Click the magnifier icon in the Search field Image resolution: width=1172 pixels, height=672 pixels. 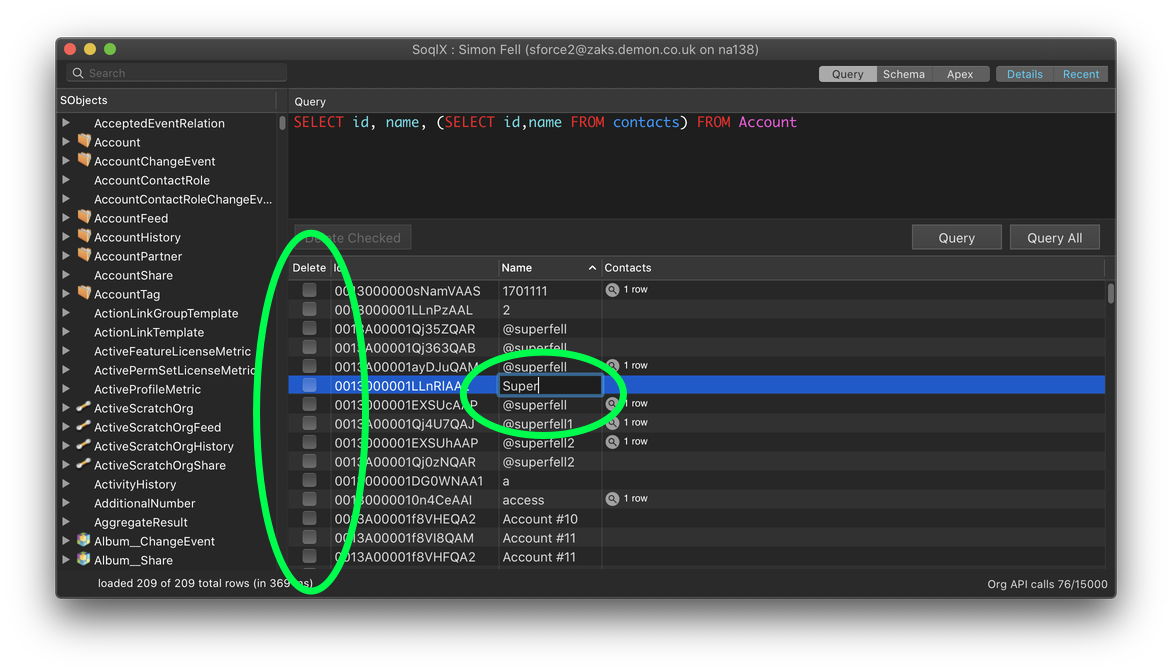[78, 73]
